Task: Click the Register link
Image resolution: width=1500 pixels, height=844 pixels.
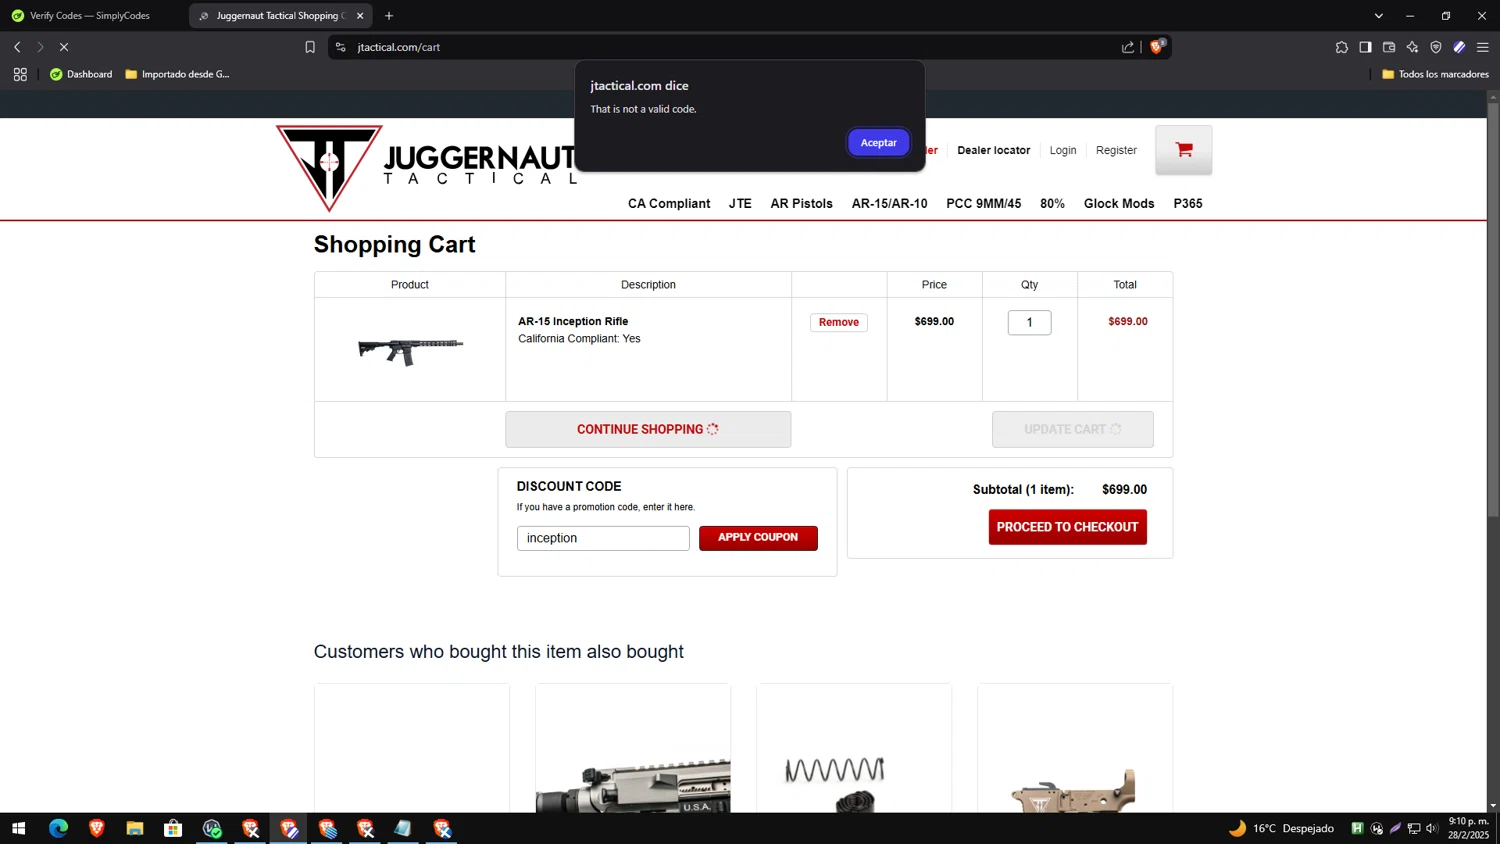Action: click(1116, 150)
